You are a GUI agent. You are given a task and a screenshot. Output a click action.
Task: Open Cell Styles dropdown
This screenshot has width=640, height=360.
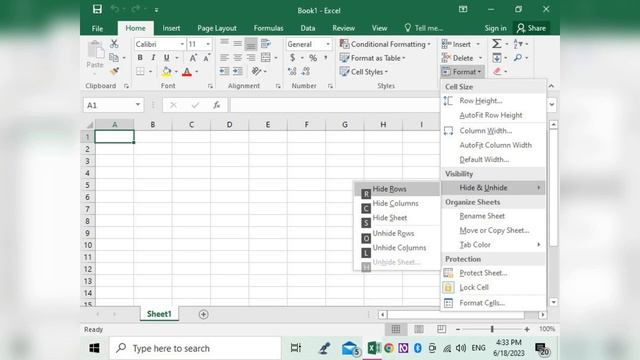[364, 71]
